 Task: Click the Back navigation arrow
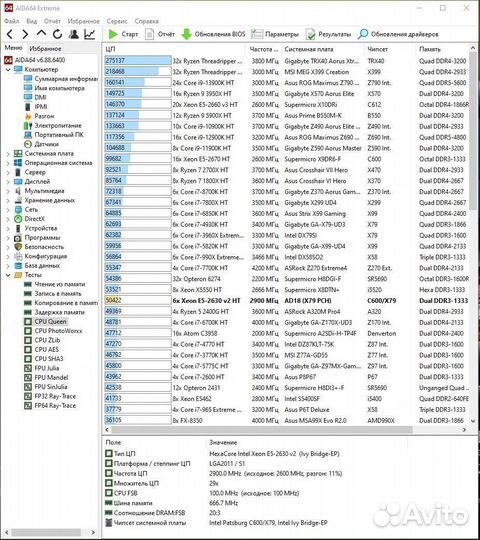point(10,34)
